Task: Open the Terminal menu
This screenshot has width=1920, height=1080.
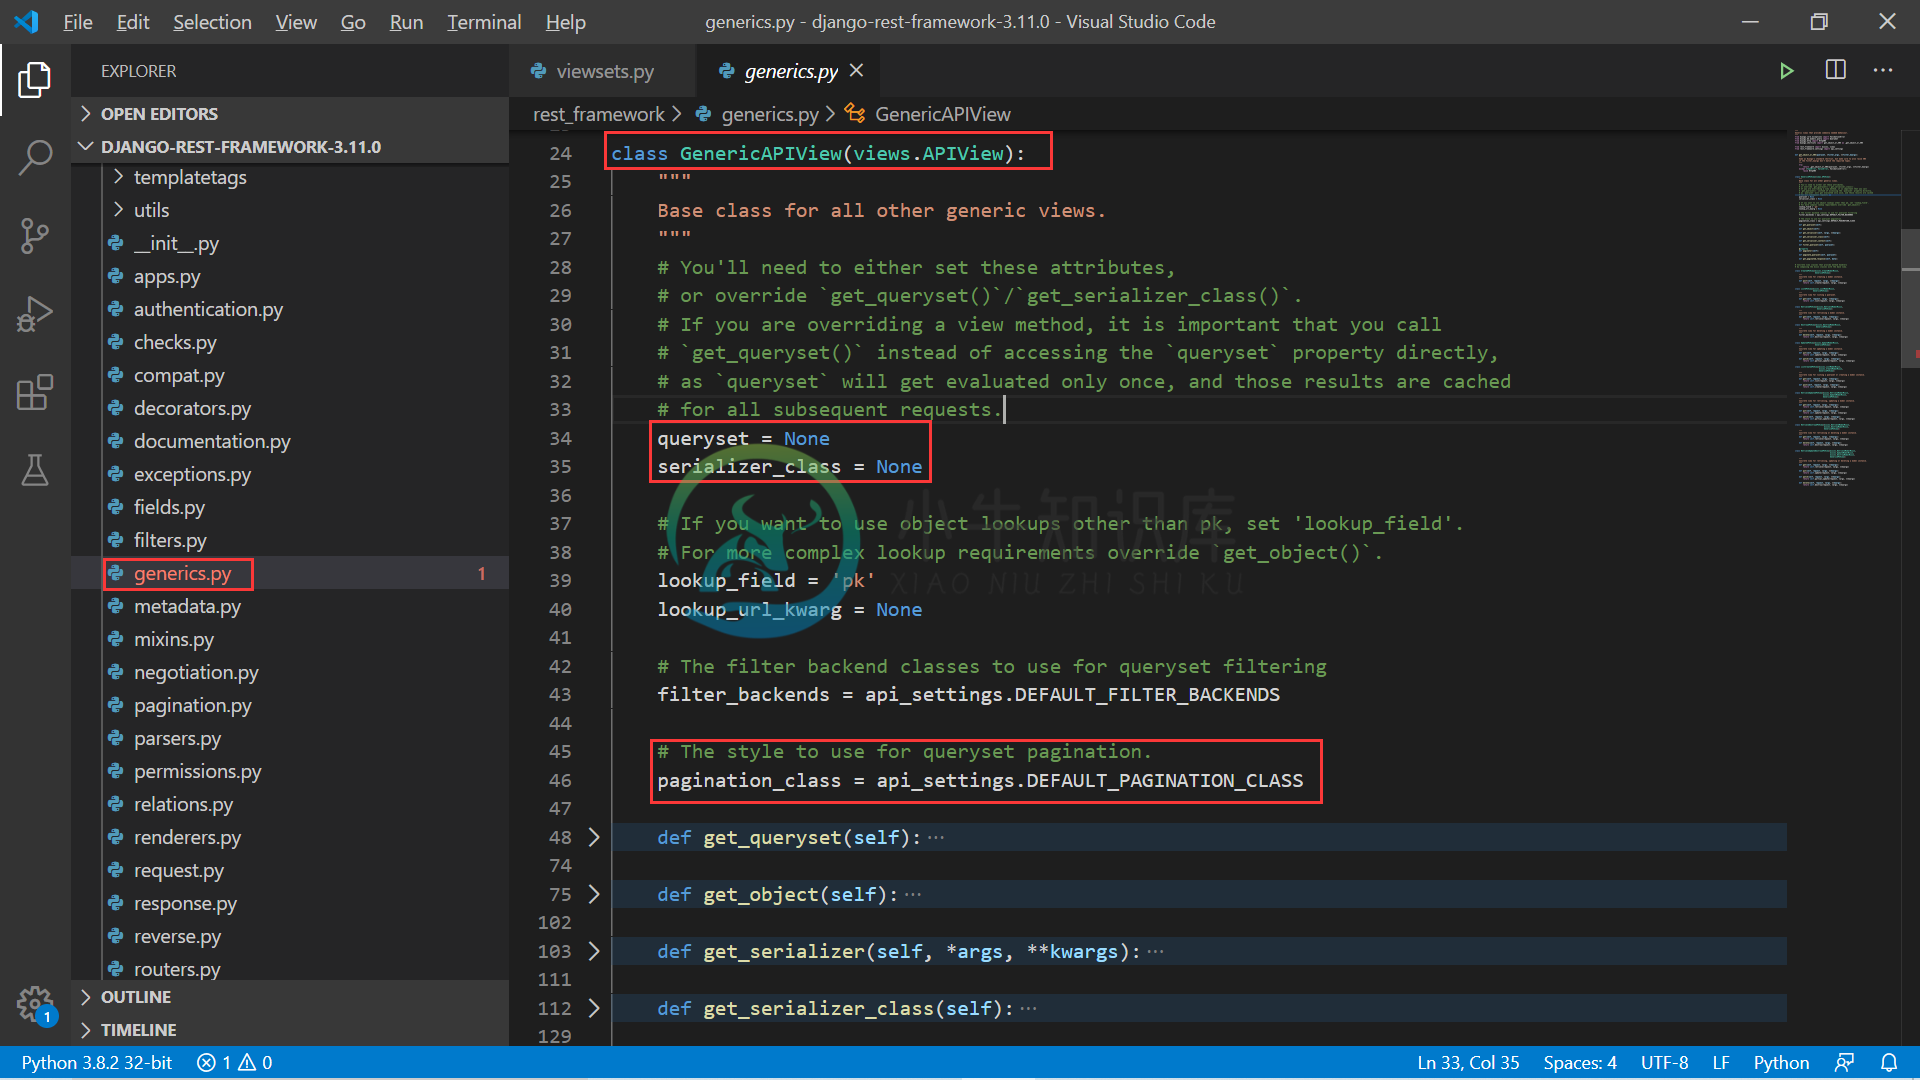Action: (x=484, y=21)
